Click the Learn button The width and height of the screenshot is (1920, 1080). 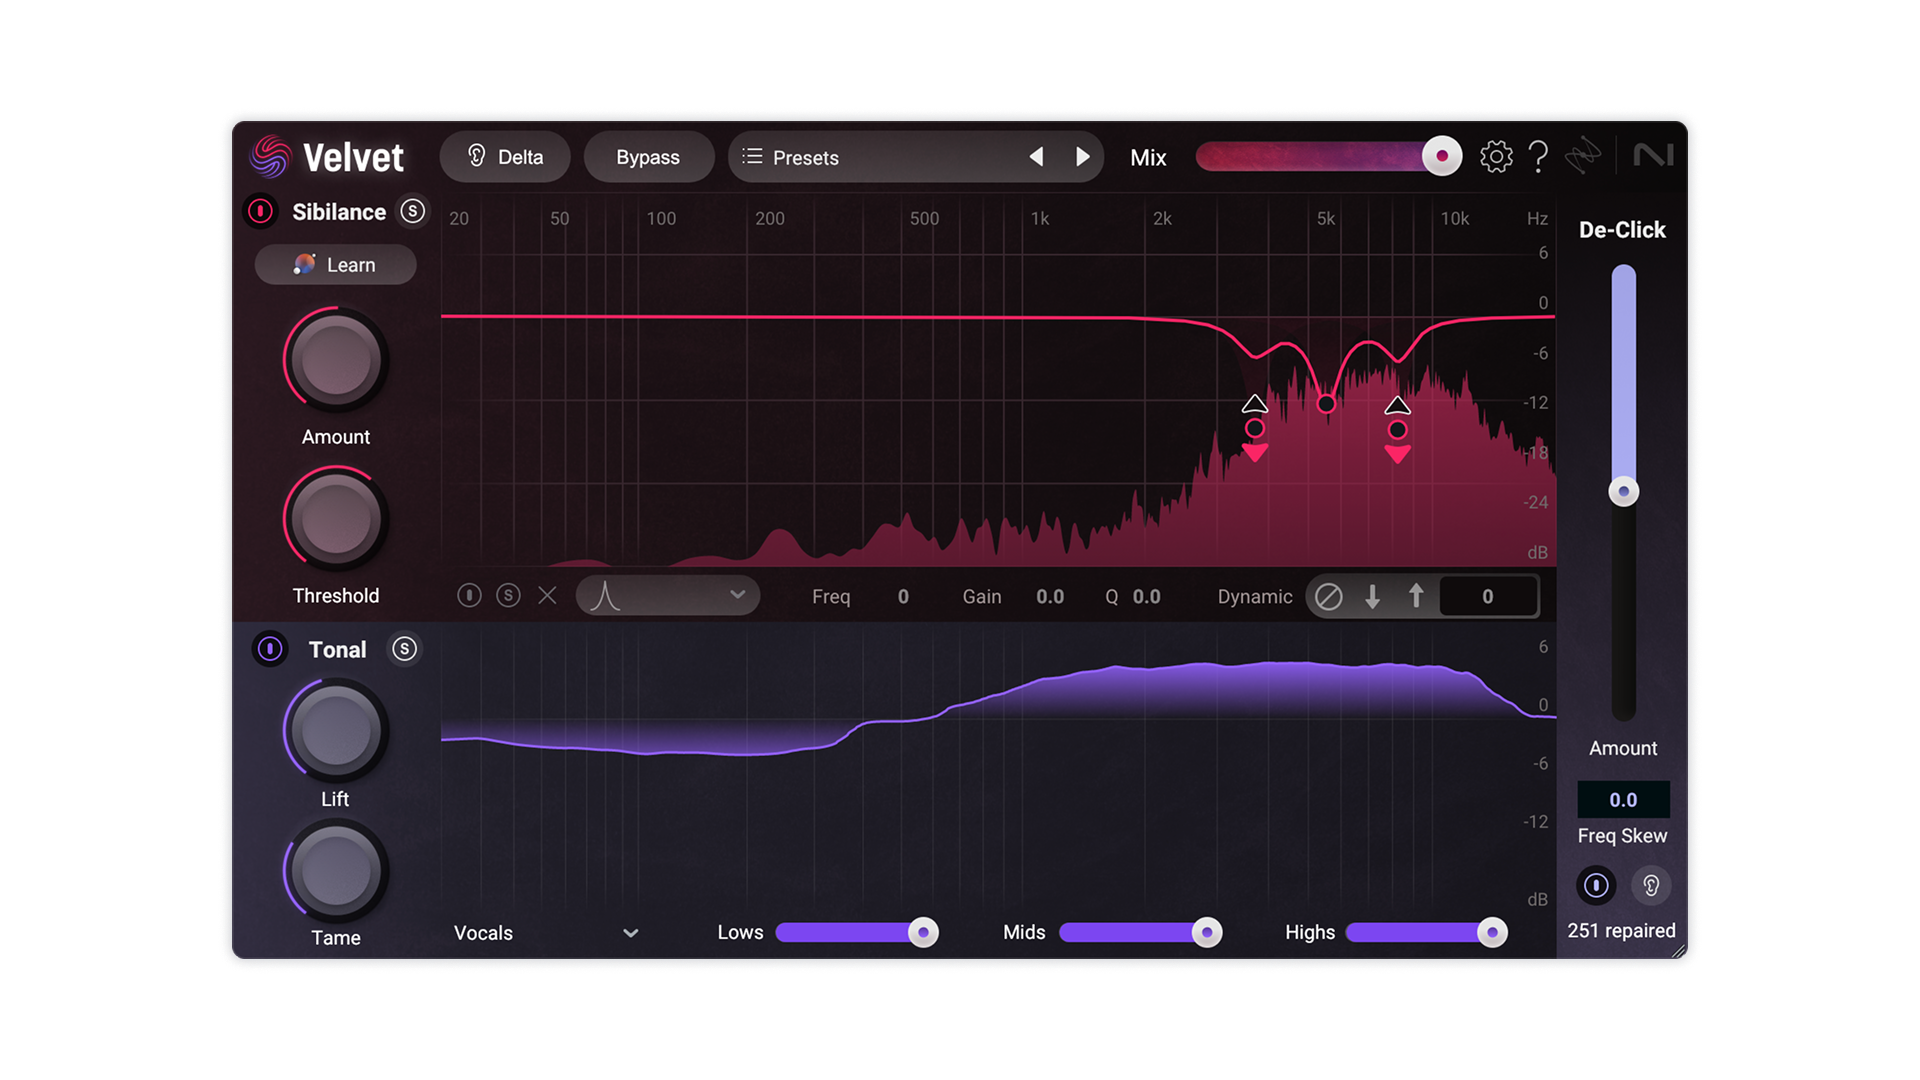click(x=335, y=265)
